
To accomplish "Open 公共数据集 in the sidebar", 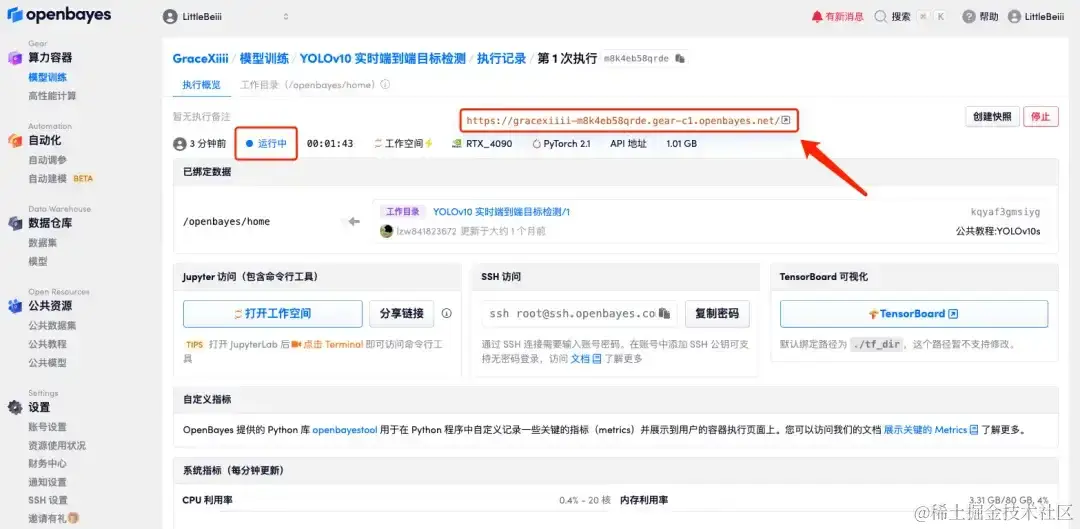I will (52, 325).
